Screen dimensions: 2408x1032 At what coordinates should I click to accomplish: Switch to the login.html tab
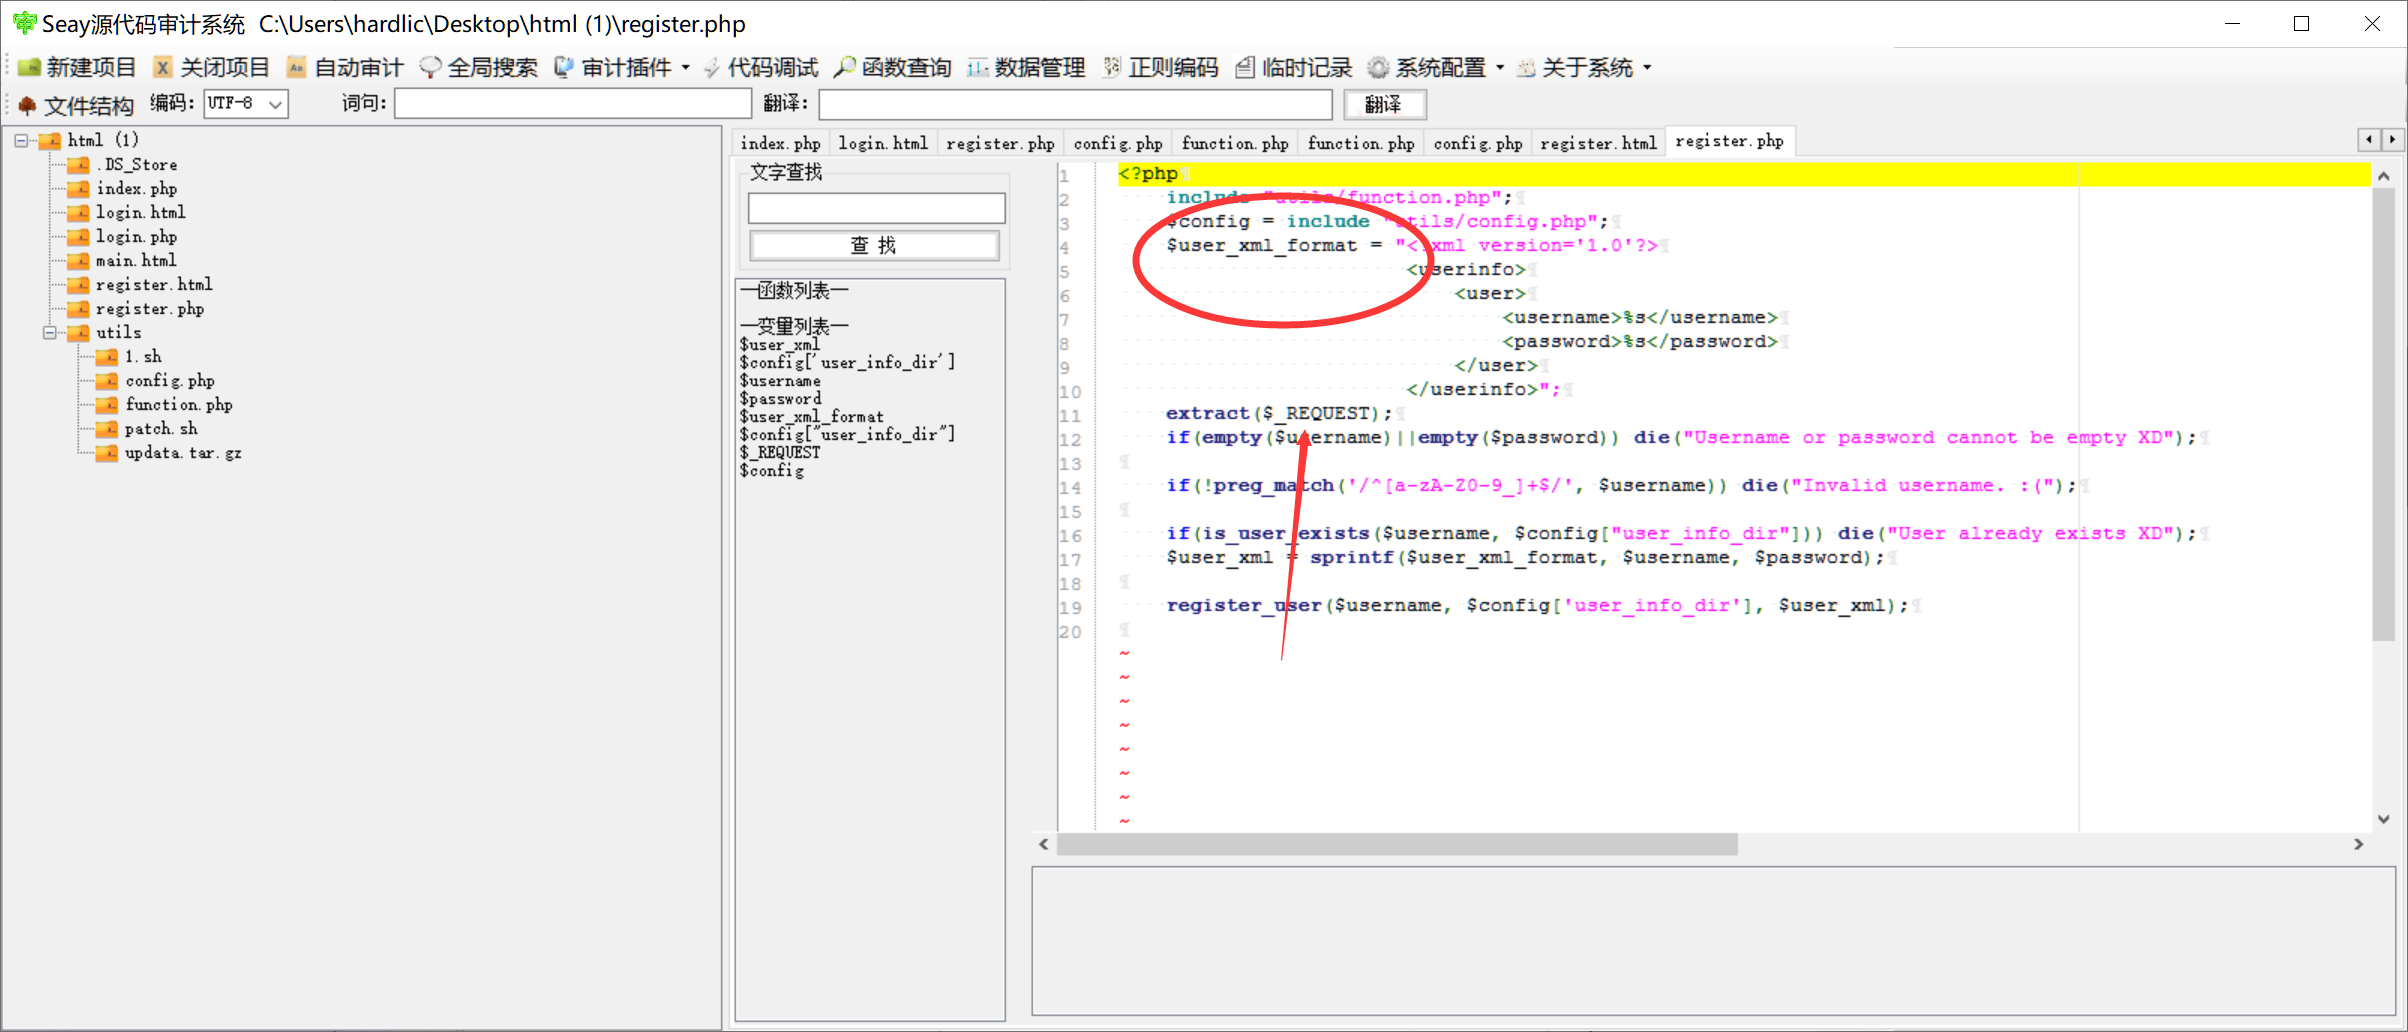tap(883, 144)
